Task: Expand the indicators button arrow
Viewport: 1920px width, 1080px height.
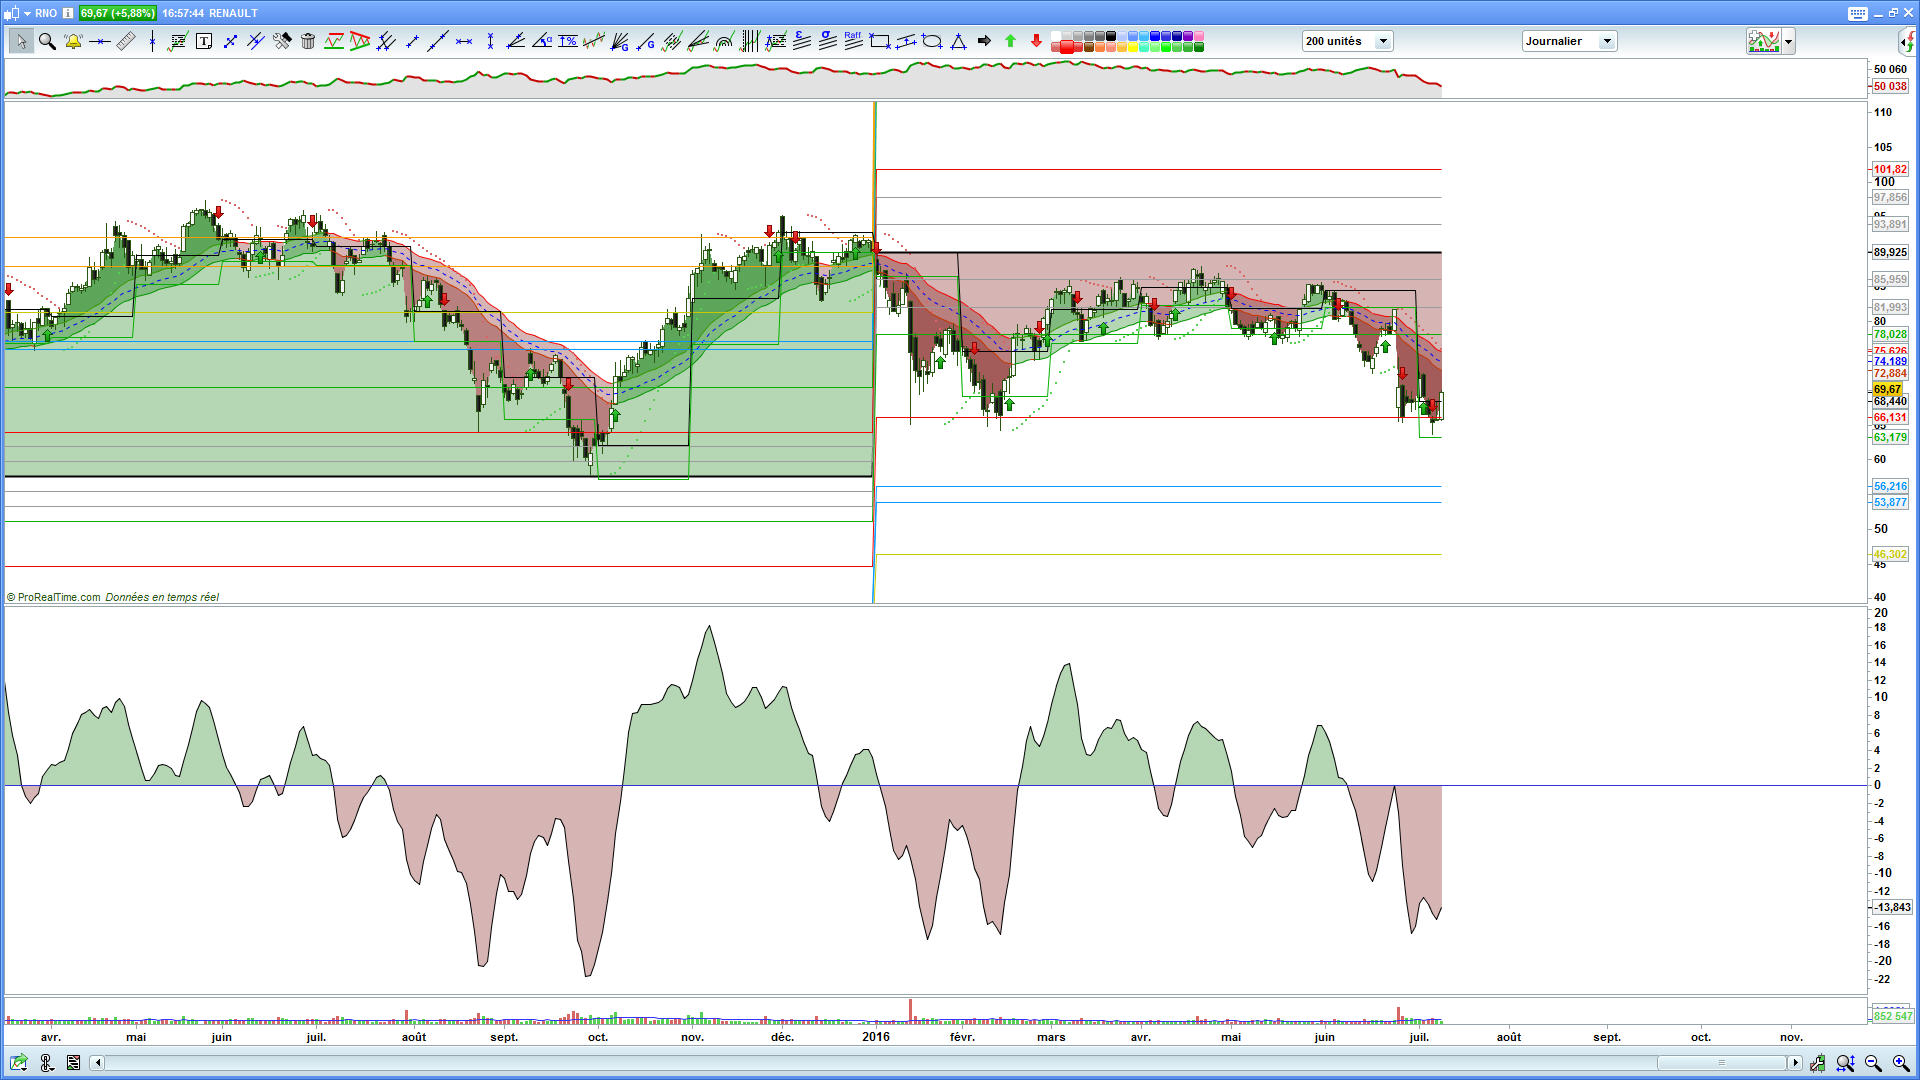Action: [x=1789, y=41]
